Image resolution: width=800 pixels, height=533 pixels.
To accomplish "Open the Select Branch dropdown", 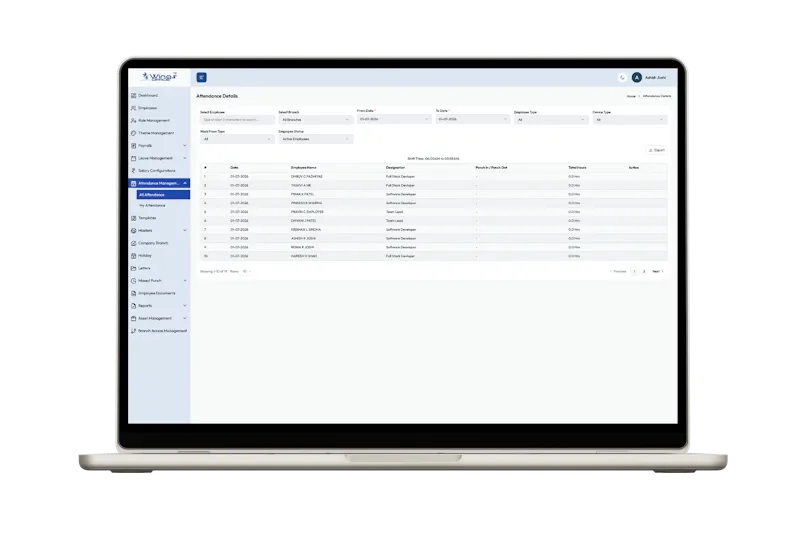I will coord(316,120).
